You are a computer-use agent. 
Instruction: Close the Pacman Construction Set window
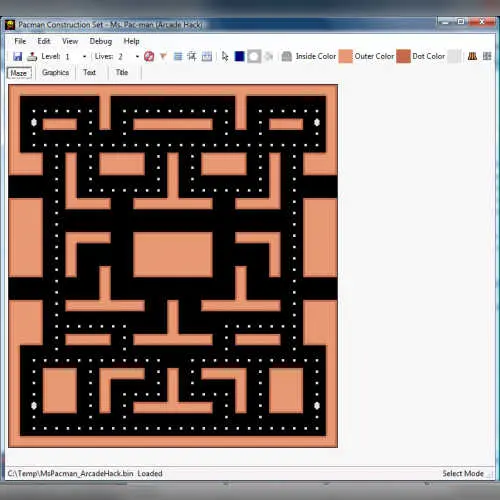click(481, 22)
